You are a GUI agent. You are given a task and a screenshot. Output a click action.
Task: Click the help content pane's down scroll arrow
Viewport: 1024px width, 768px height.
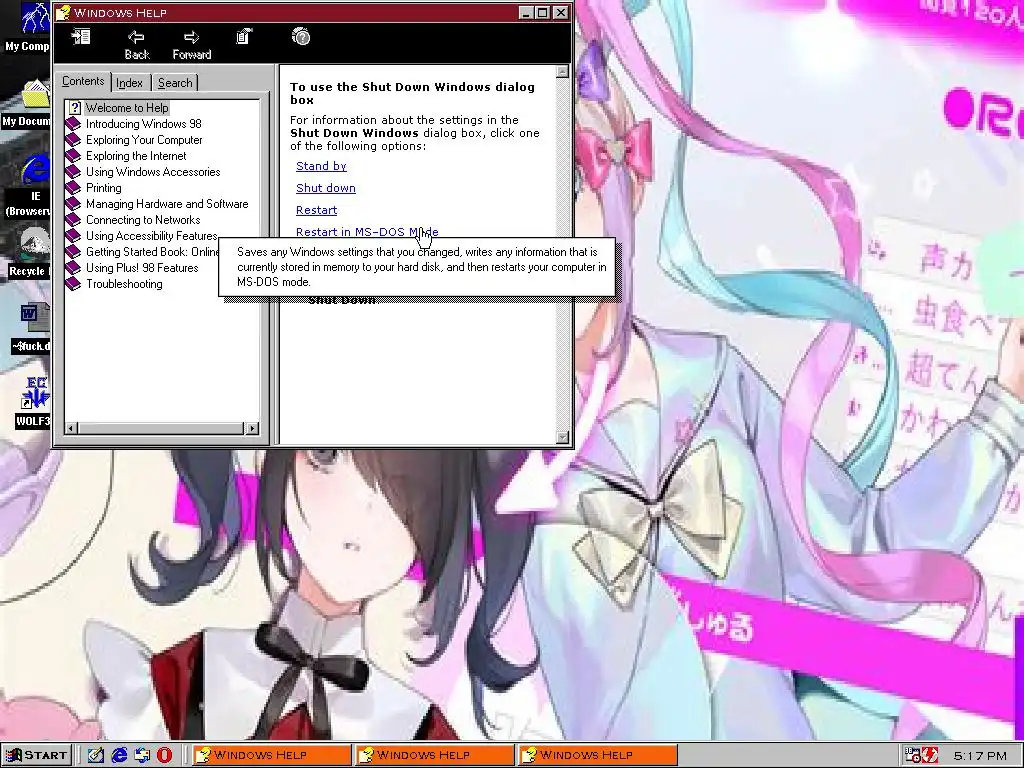point(562,437)
